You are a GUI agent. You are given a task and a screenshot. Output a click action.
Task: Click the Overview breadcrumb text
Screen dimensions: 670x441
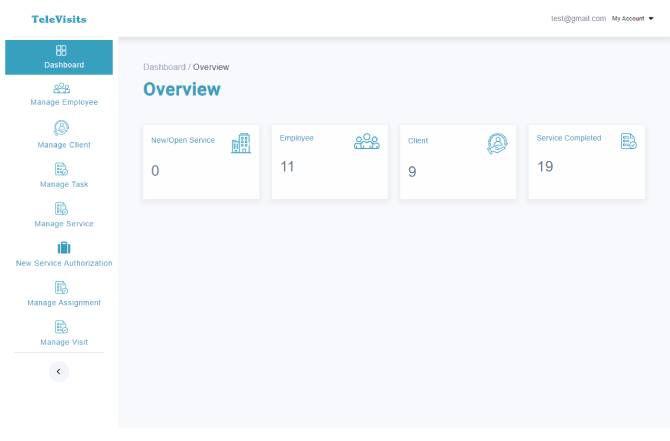coord(211,67)
